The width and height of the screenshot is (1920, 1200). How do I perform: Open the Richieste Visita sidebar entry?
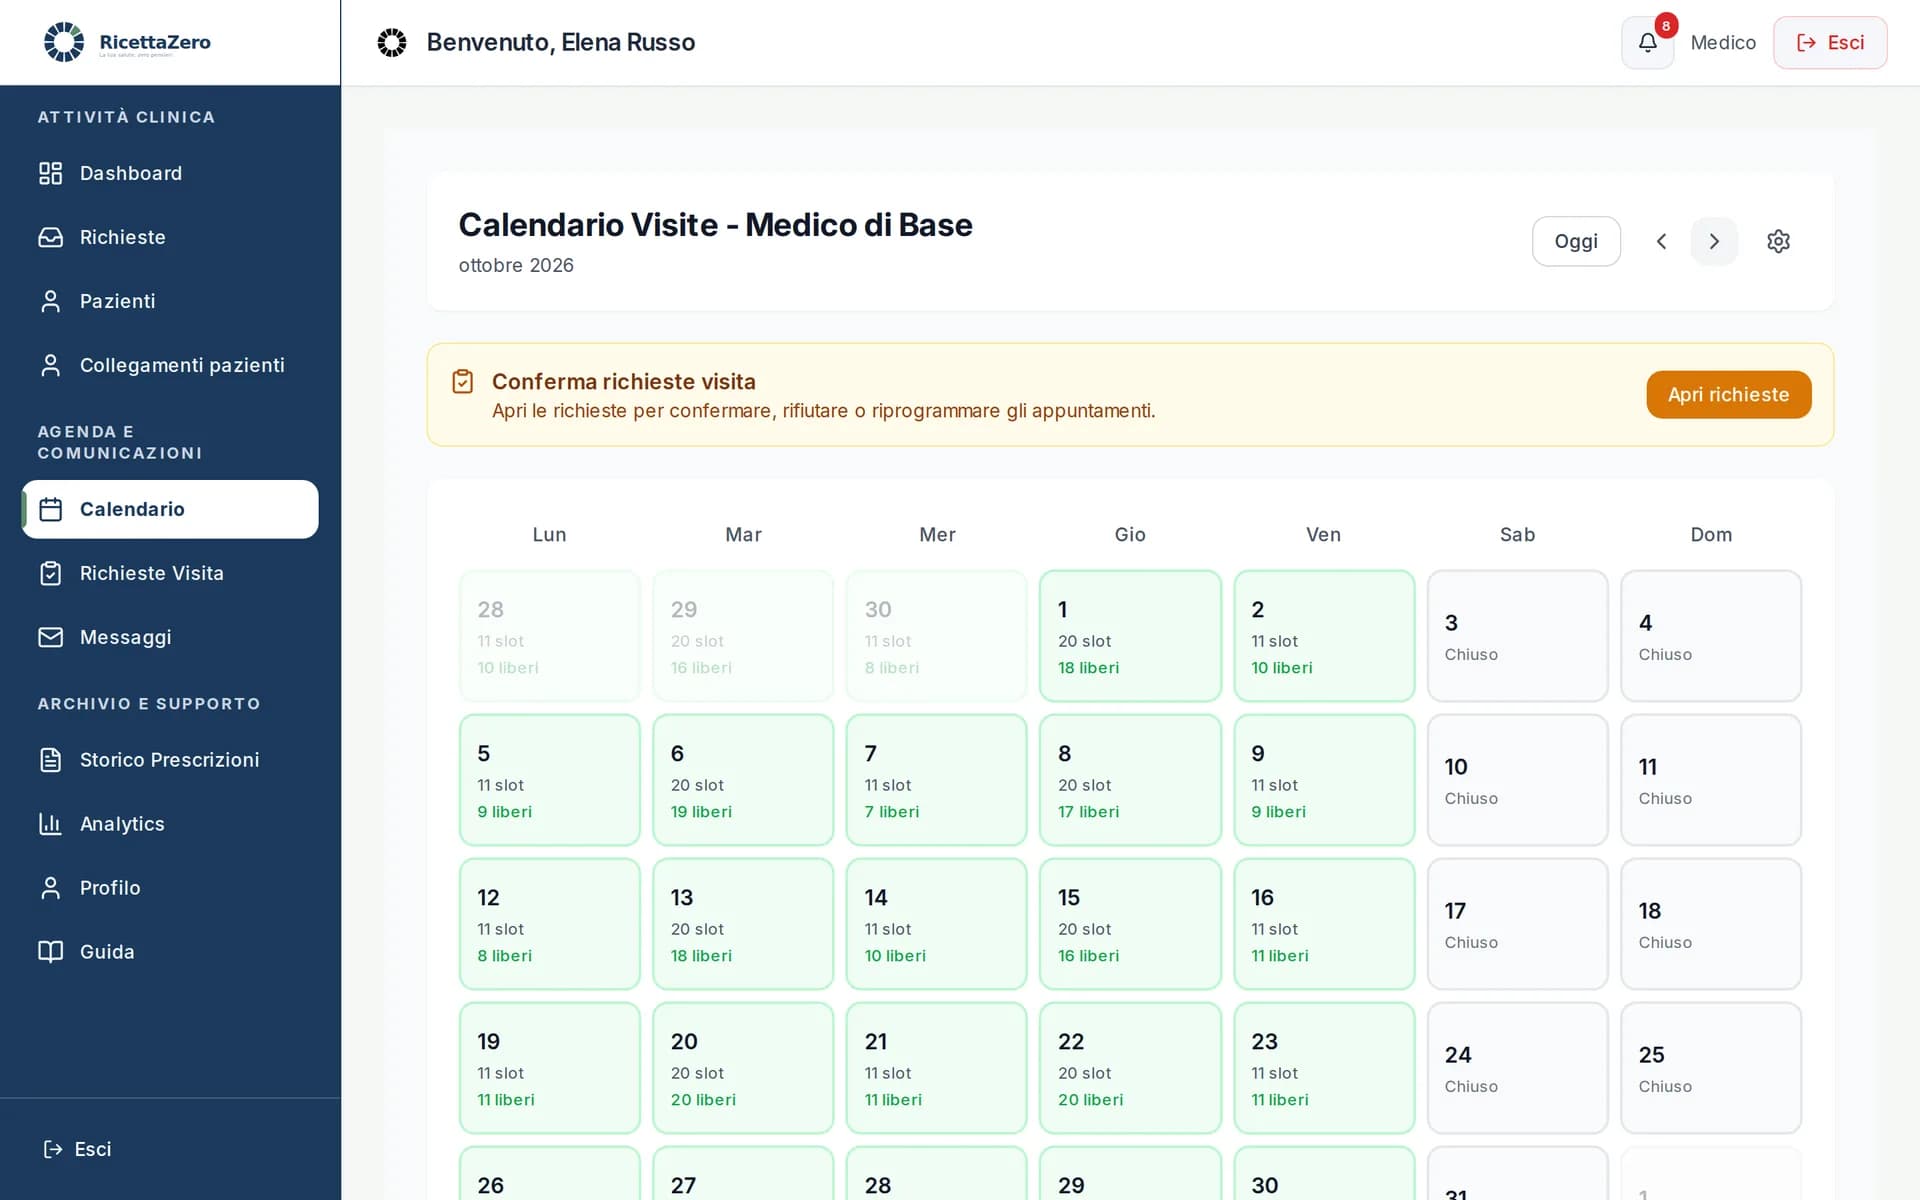[x=170, y=573]
